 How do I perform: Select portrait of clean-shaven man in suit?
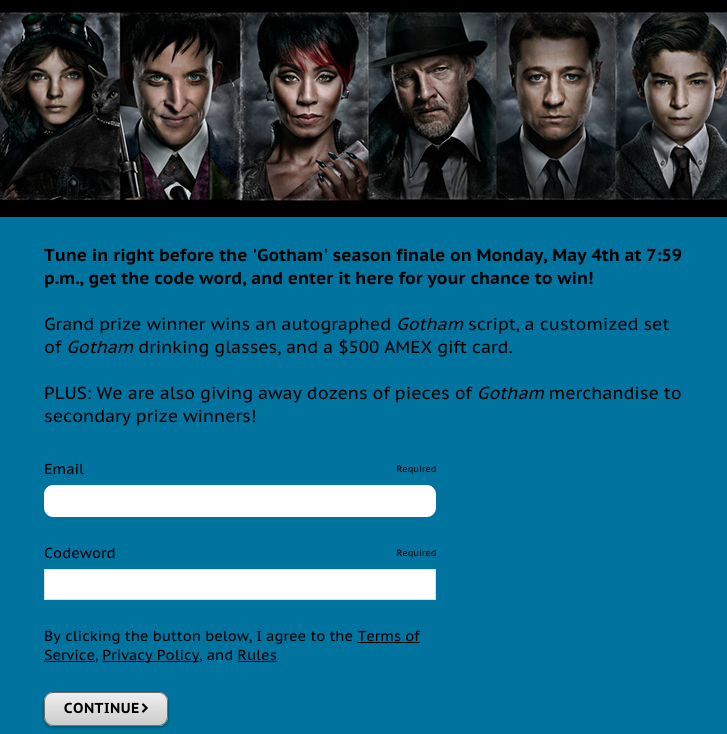557,106
